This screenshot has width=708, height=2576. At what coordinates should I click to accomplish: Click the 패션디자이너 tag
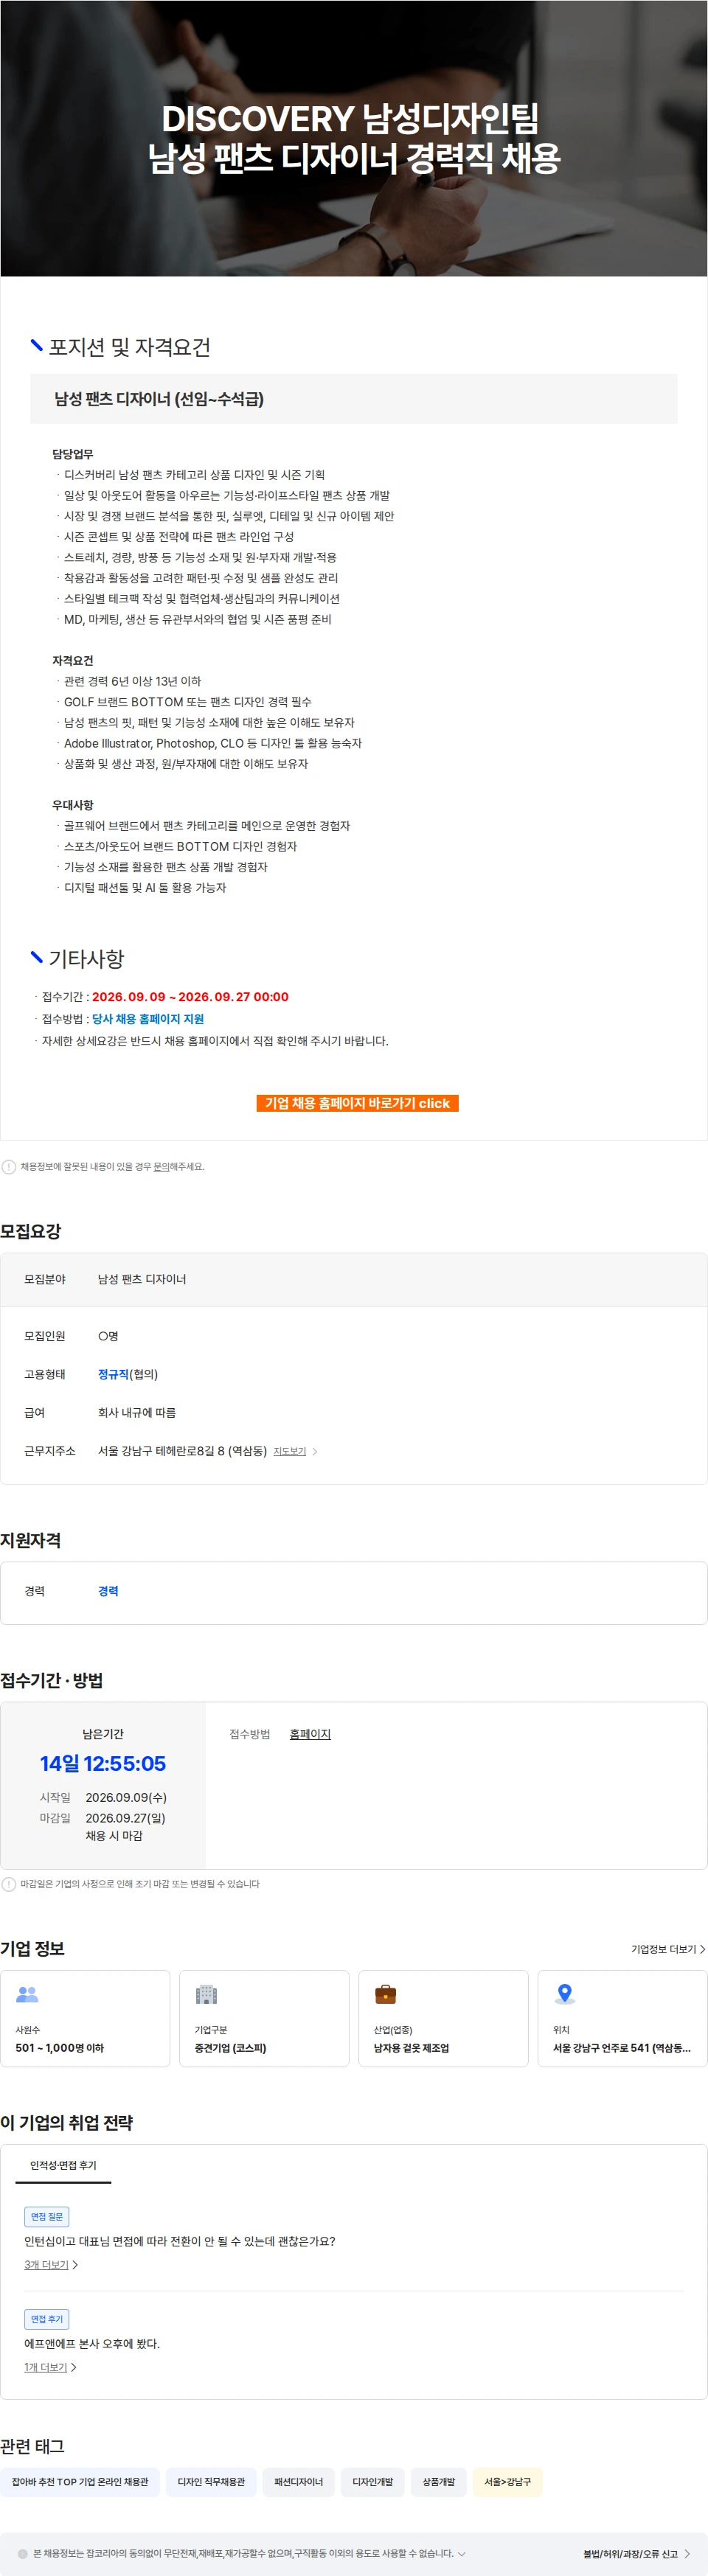(298, 2482)
